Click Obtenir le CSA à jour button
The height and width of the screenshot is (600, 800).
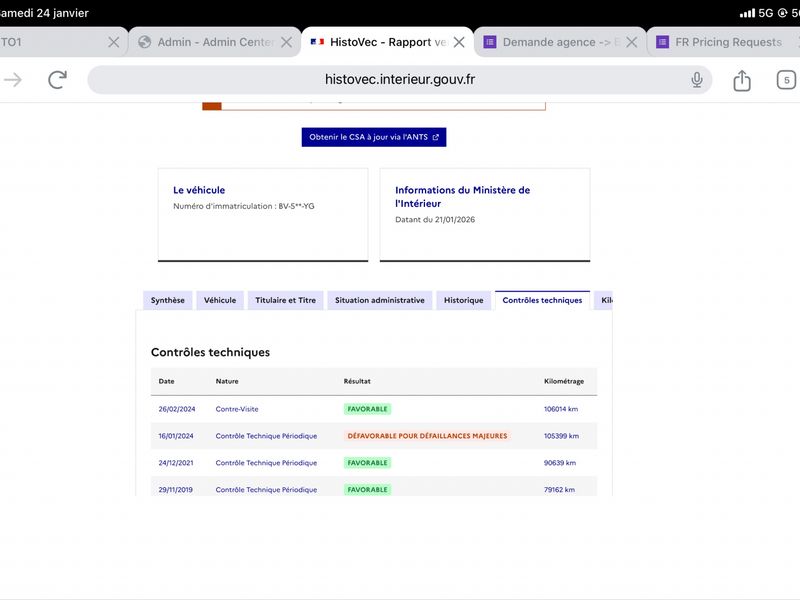click(374, 137)
